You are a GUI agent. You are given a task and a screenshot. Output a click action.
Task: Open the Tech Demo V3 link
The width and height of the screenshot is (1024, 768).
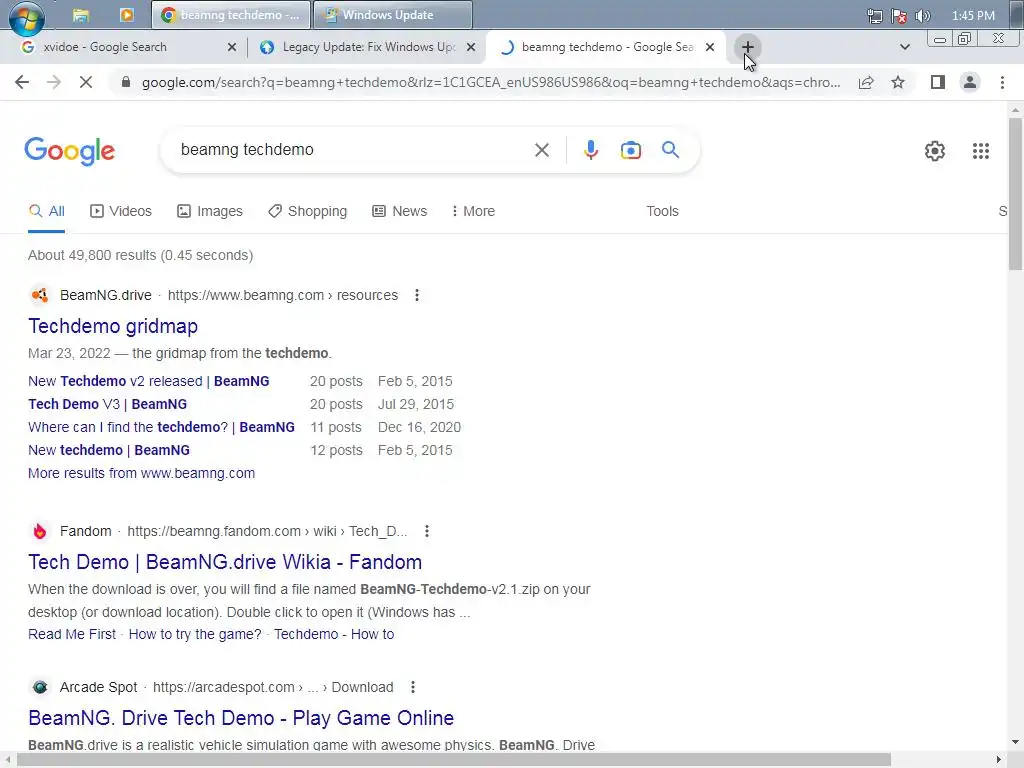point(107,404)
